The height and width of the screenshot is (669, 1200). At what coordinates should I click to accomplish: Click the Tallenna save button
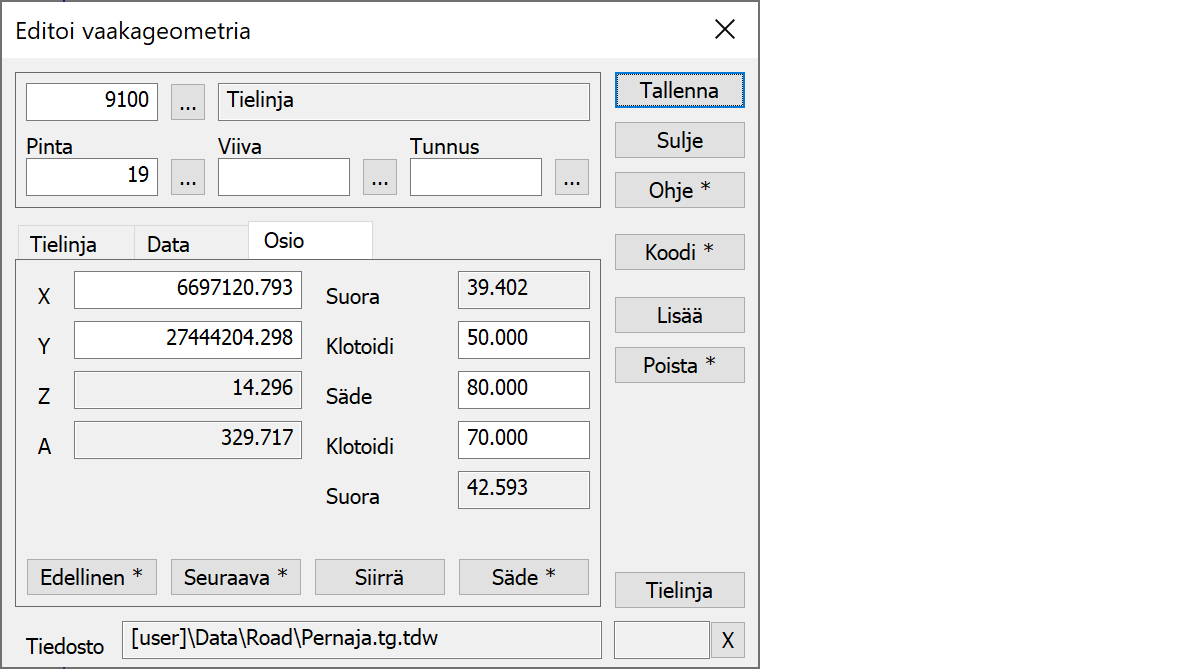click(x=679, y=90)
